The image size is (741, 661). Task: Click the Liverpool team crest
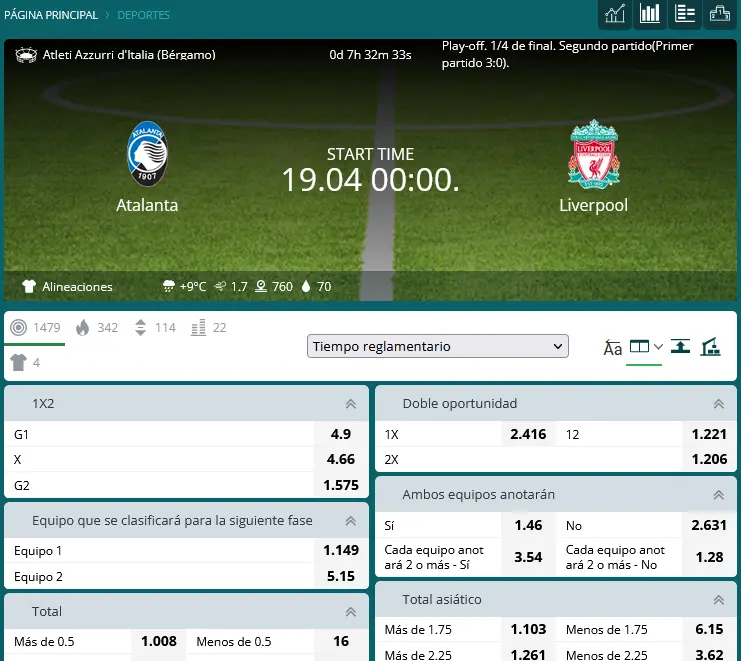click(x=593, y=154)
